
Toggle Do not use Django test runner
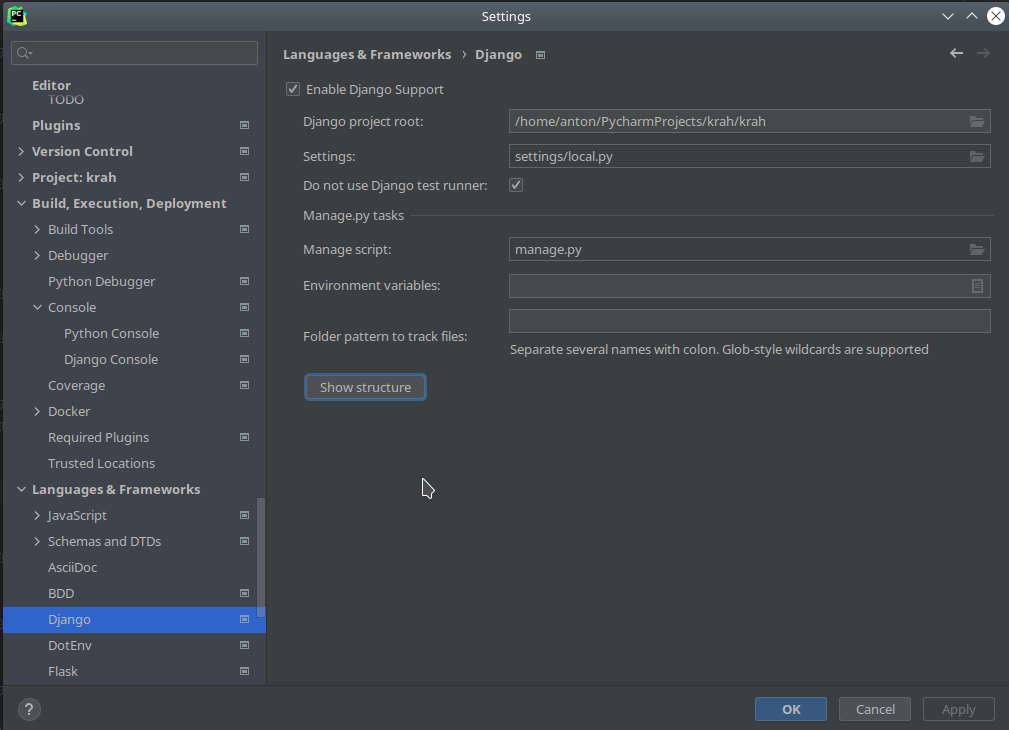tap(516, 185)
